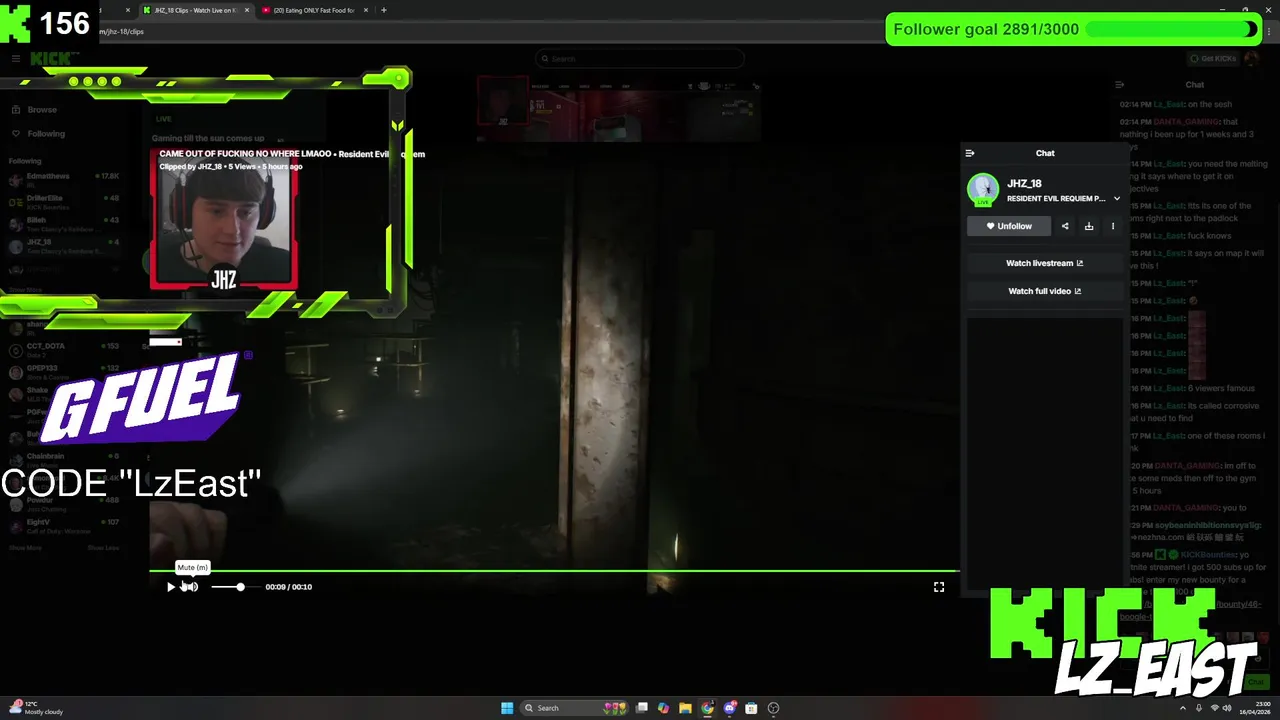Collapse the clip chat panel icon

pos(969,153)
